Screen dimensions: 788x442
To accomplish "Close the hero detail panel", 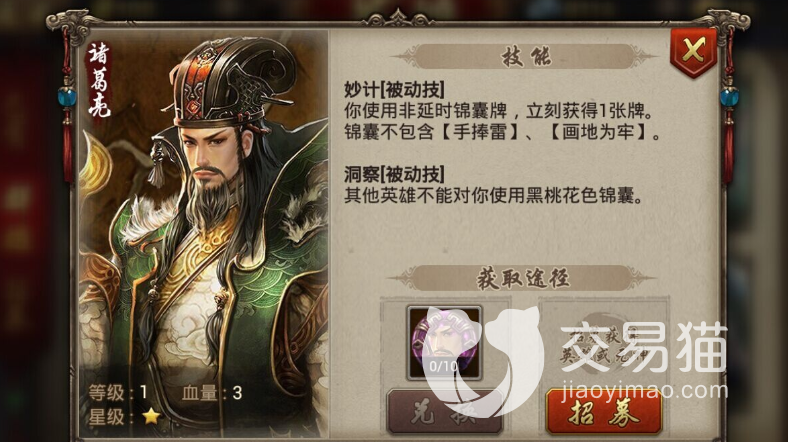I will (694, 52).
